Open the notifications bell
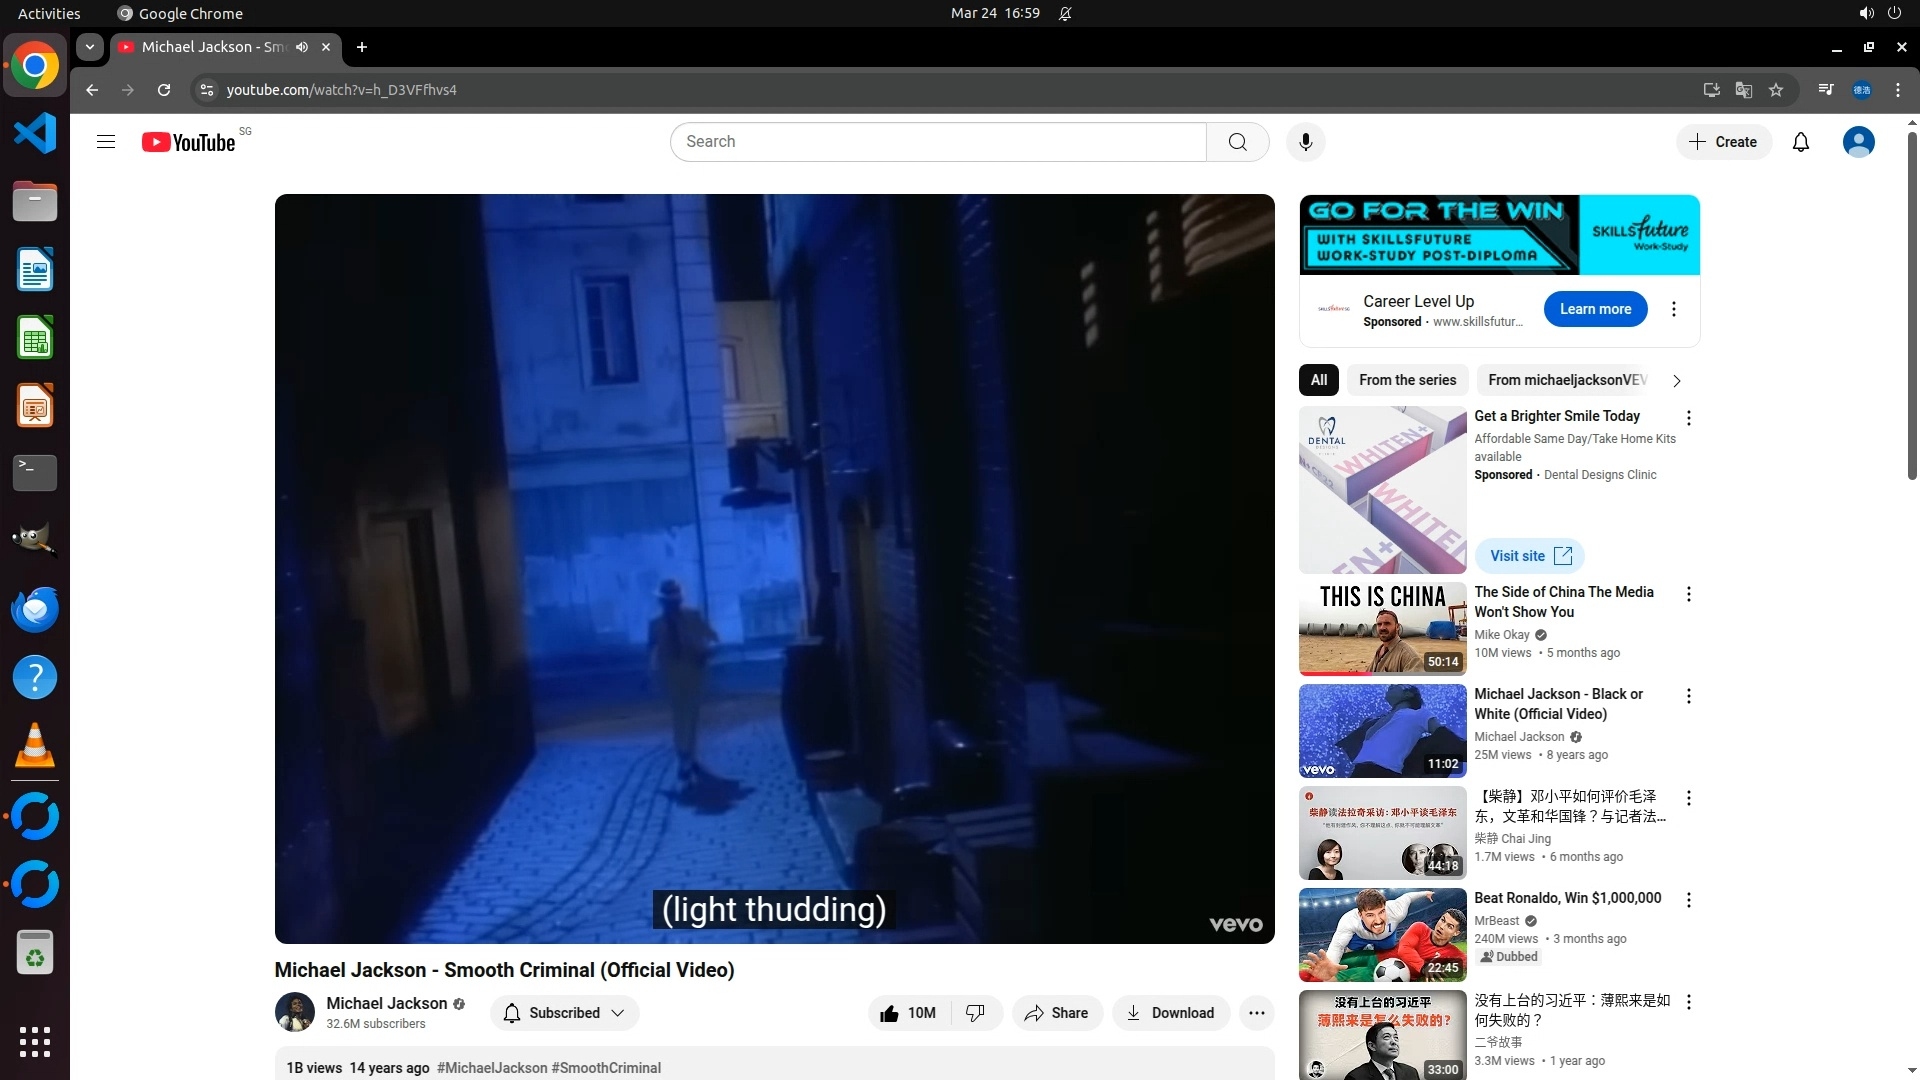This screenshot has width=1920, height=1080. 1800,142
